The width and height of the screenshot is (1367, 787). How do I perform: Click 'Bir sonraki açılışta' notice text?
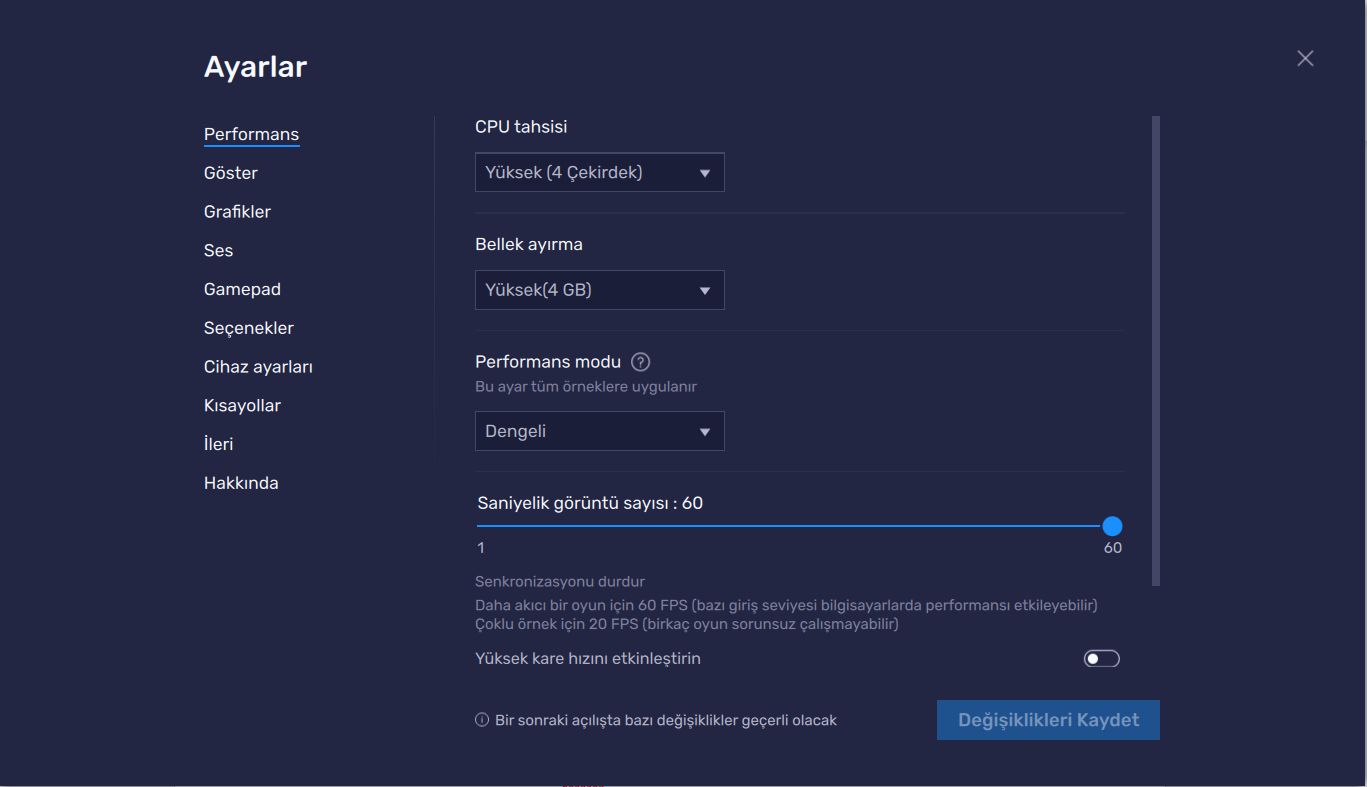click(666, 720)
